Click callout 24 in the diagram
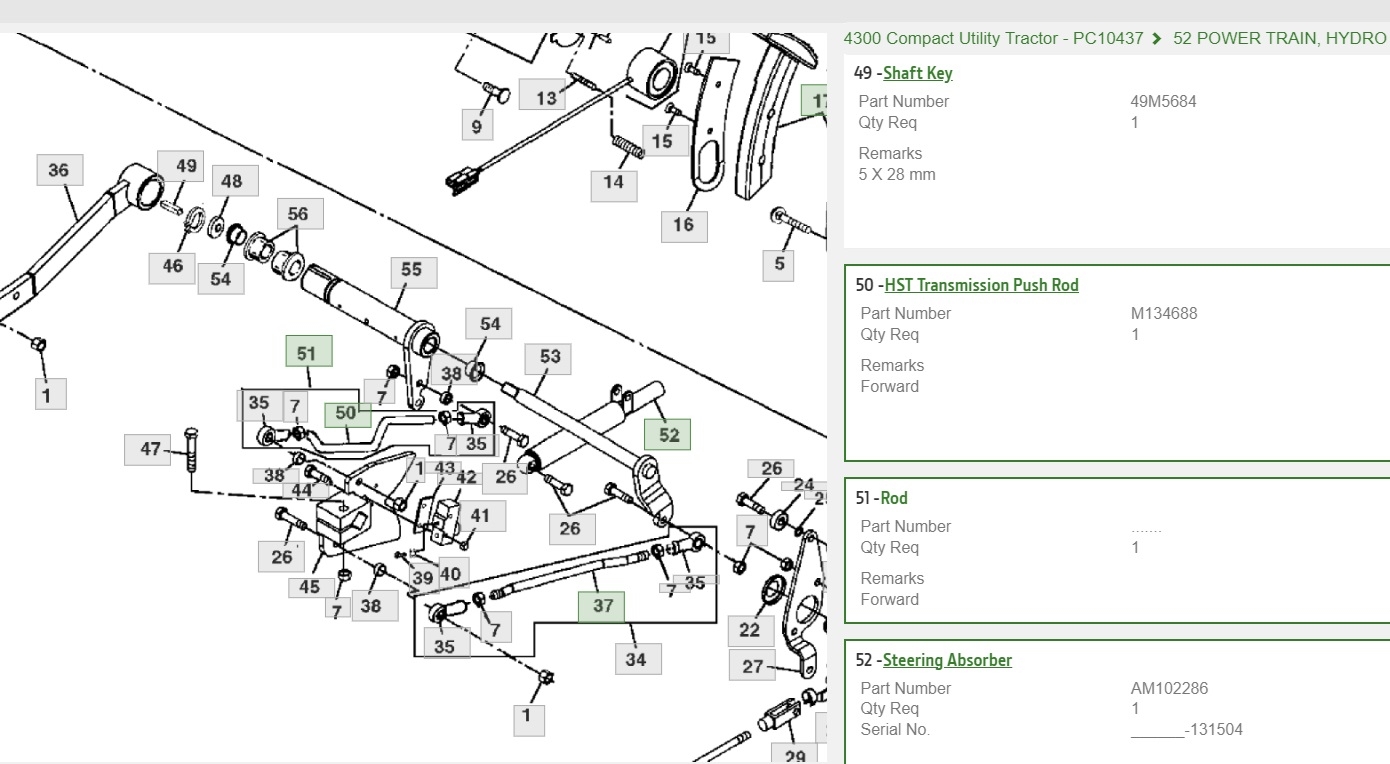This screenshot has height=764, width=1390. [804, 485]
